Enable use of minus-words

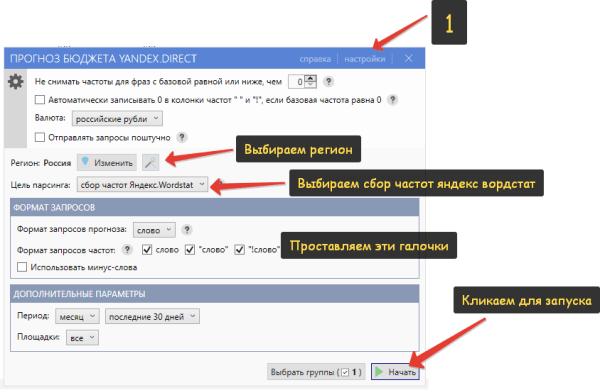click(x=22, y=267)
